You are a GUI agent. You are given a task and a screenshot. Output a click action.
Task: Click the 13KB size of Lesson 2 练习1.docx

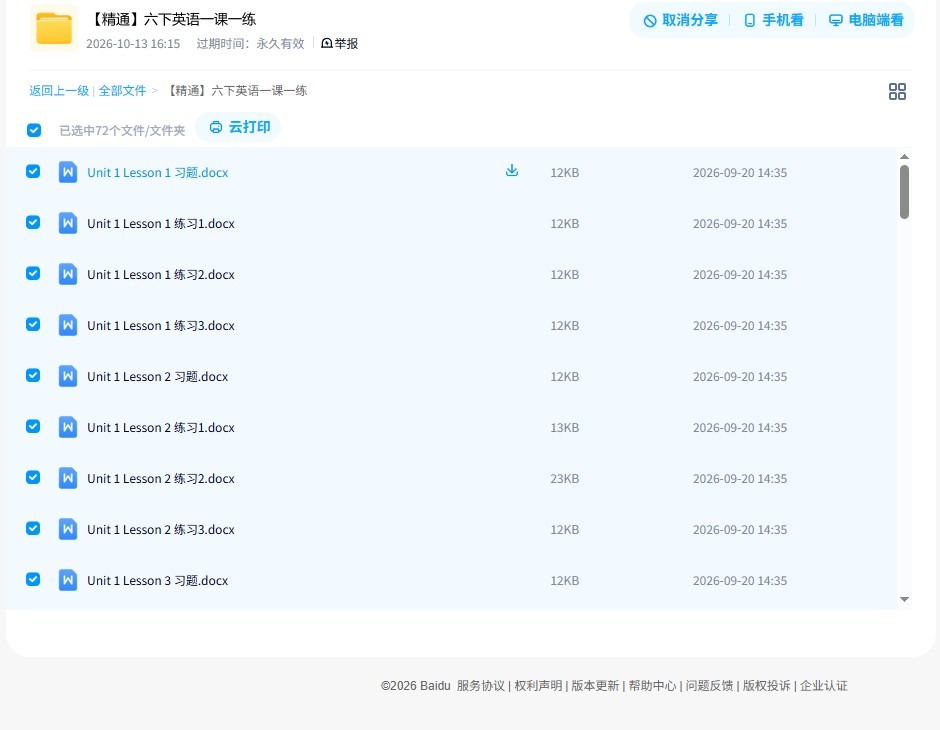[x=565, y=428]
